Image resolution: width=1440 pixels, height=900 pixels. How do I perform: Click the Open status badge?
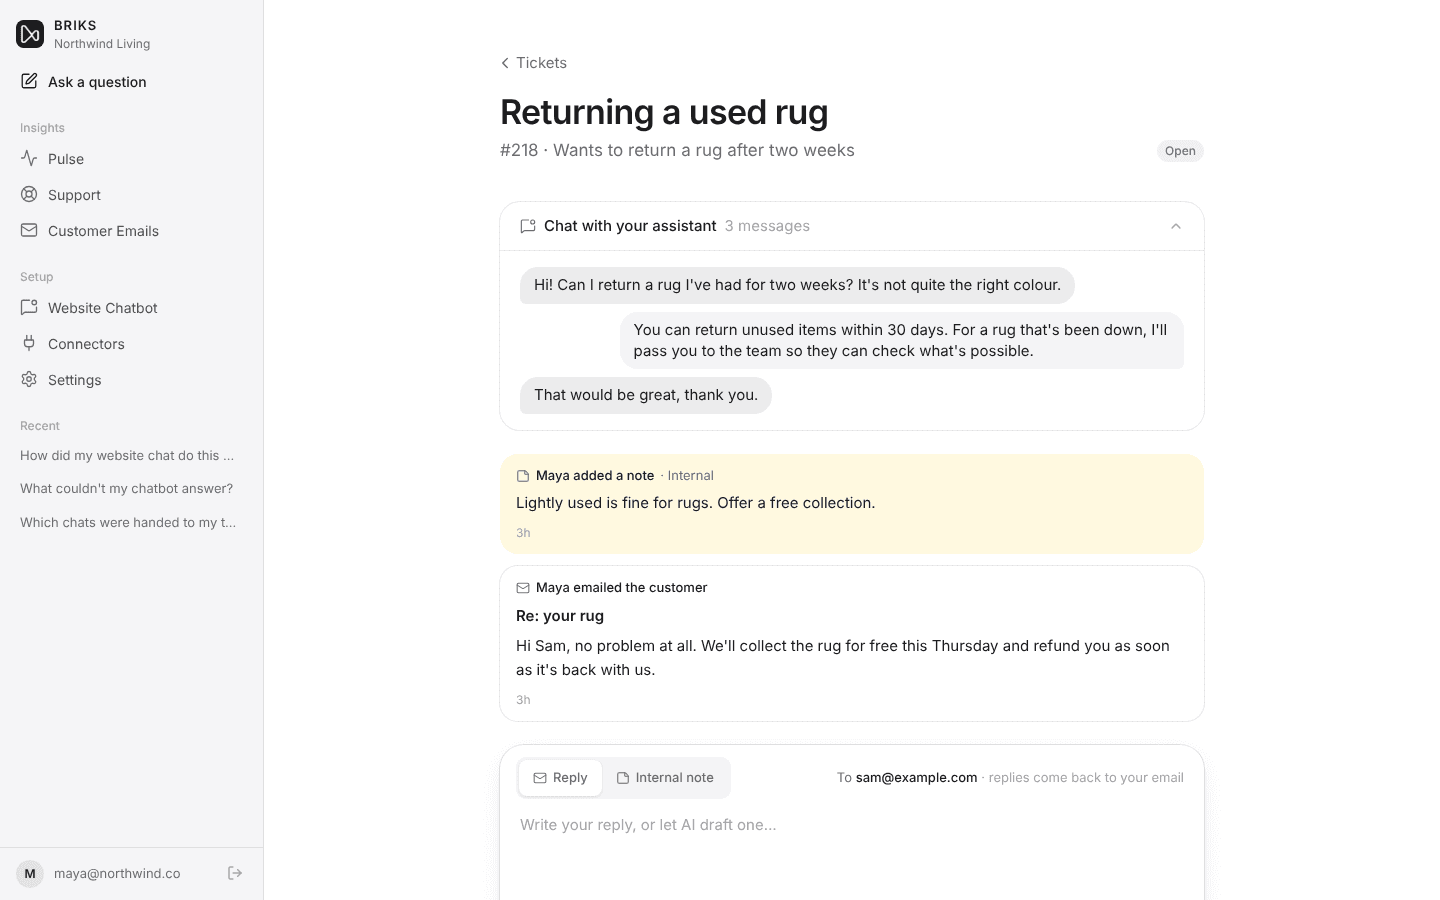pos(1180,151)
